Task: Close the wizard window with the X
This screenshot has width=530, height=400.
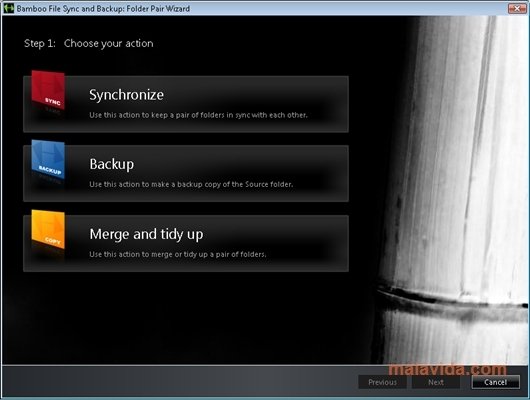Action: click(517, 8)
